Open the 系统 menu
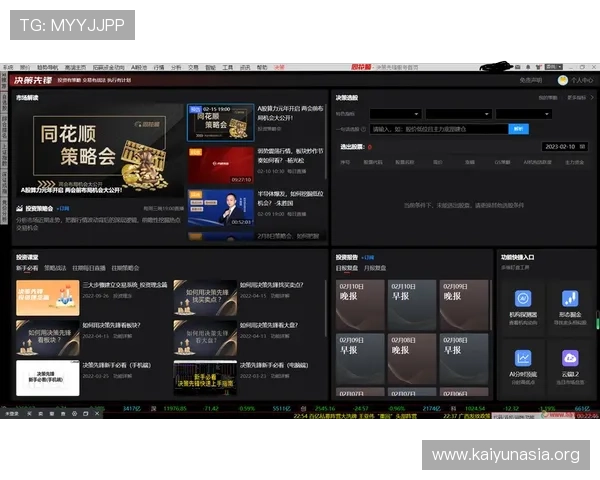 [8, 67]
